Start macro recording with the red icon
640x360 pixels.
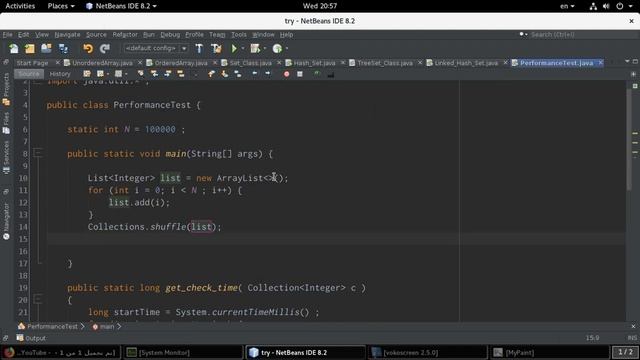click(x=287, y=74)
